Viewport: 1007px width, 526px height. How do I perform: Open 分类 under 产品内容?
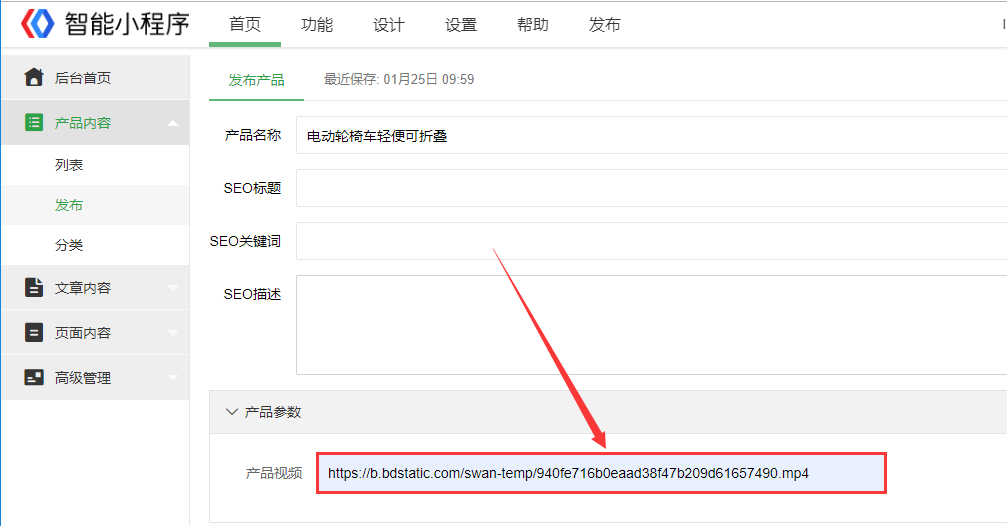click(x=69, y=245)
